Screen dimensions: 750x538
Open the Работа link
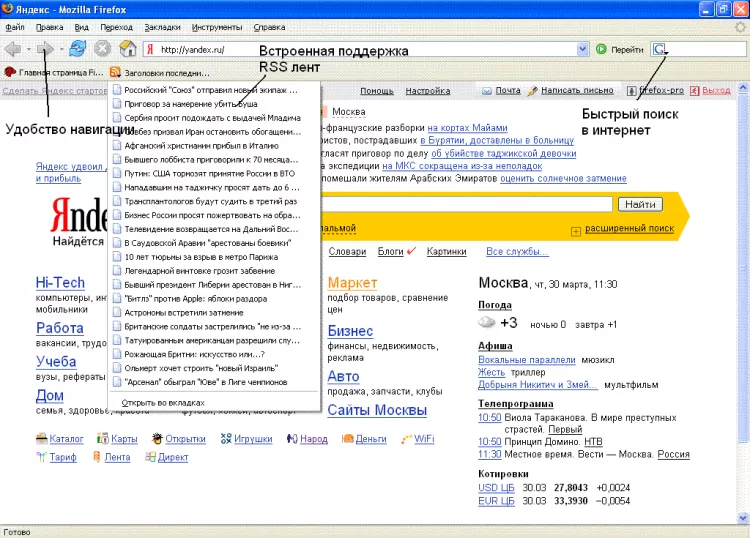point(60,328)
